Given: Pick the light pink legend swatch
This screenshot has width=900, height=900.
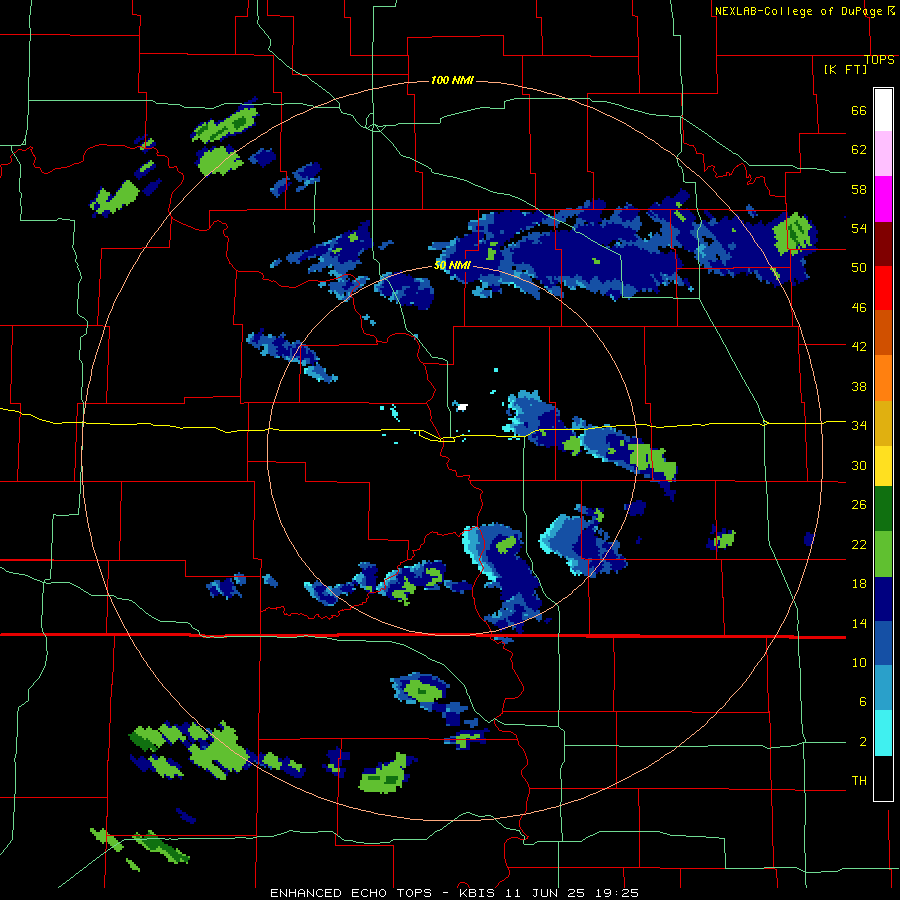Looking at the screenshot, I should (883, 154).
